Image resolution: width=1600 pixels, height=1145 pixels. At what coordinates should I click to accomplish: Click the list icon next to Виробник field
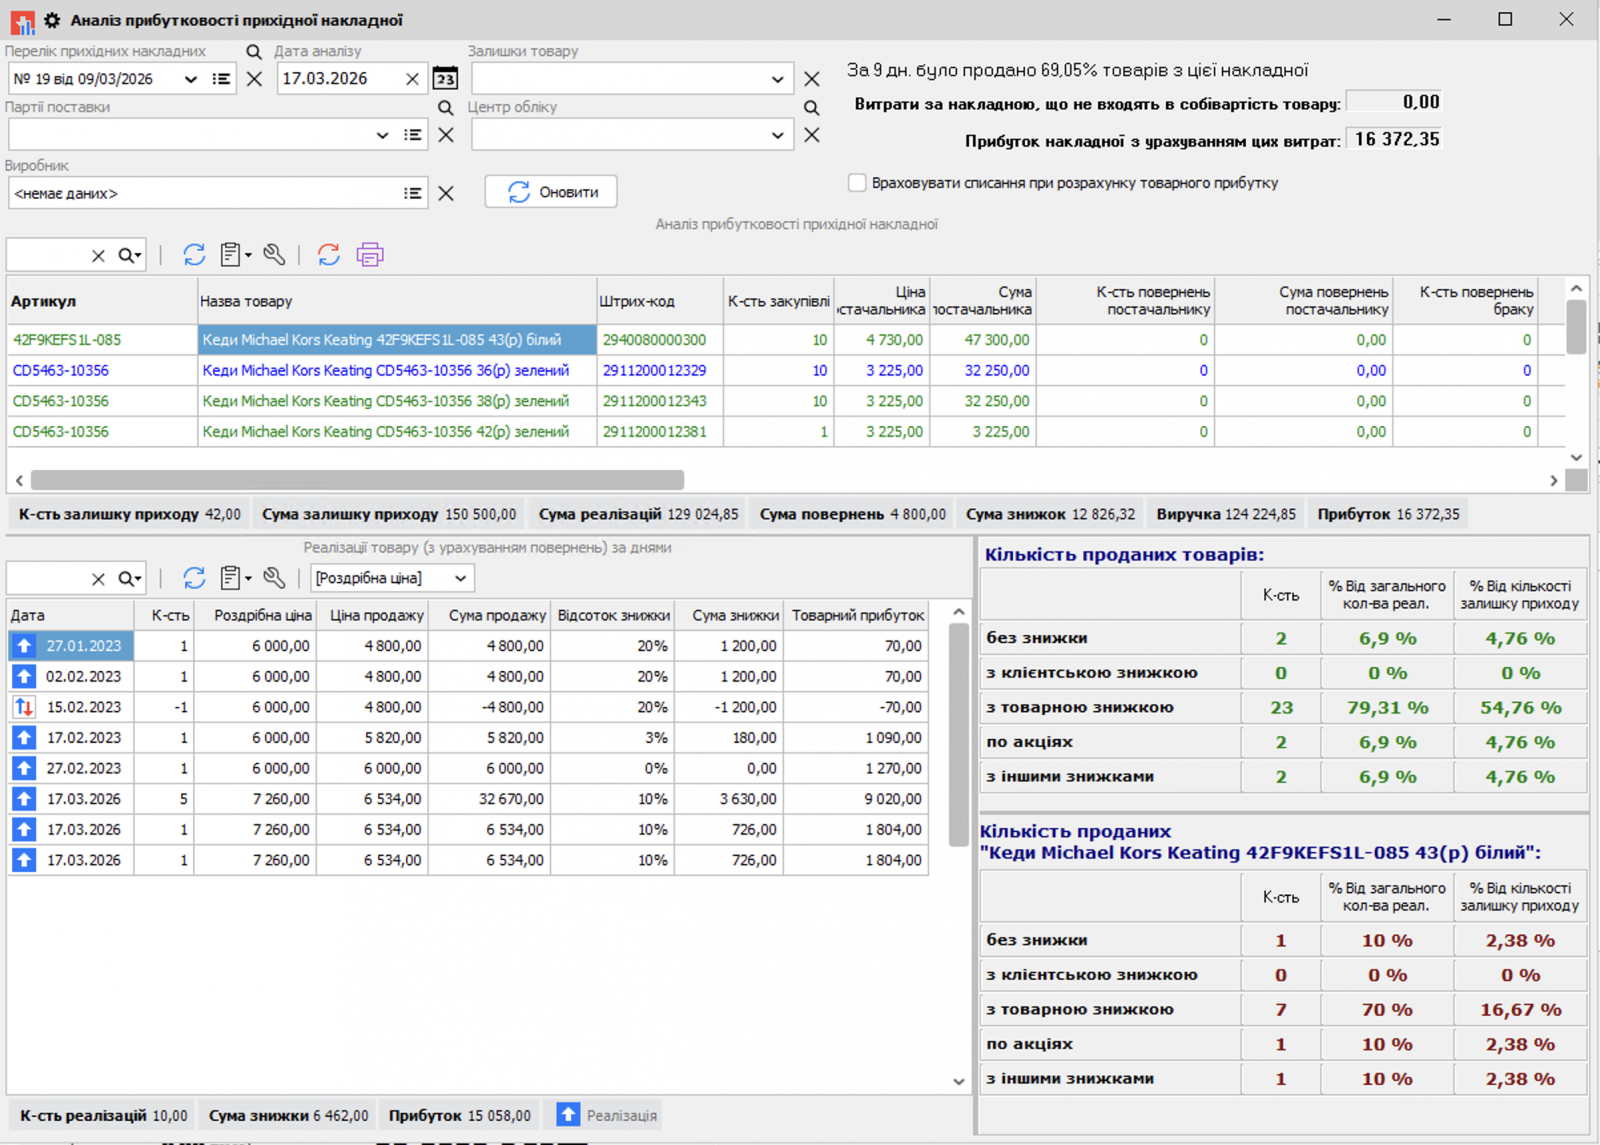pos(410,193)
